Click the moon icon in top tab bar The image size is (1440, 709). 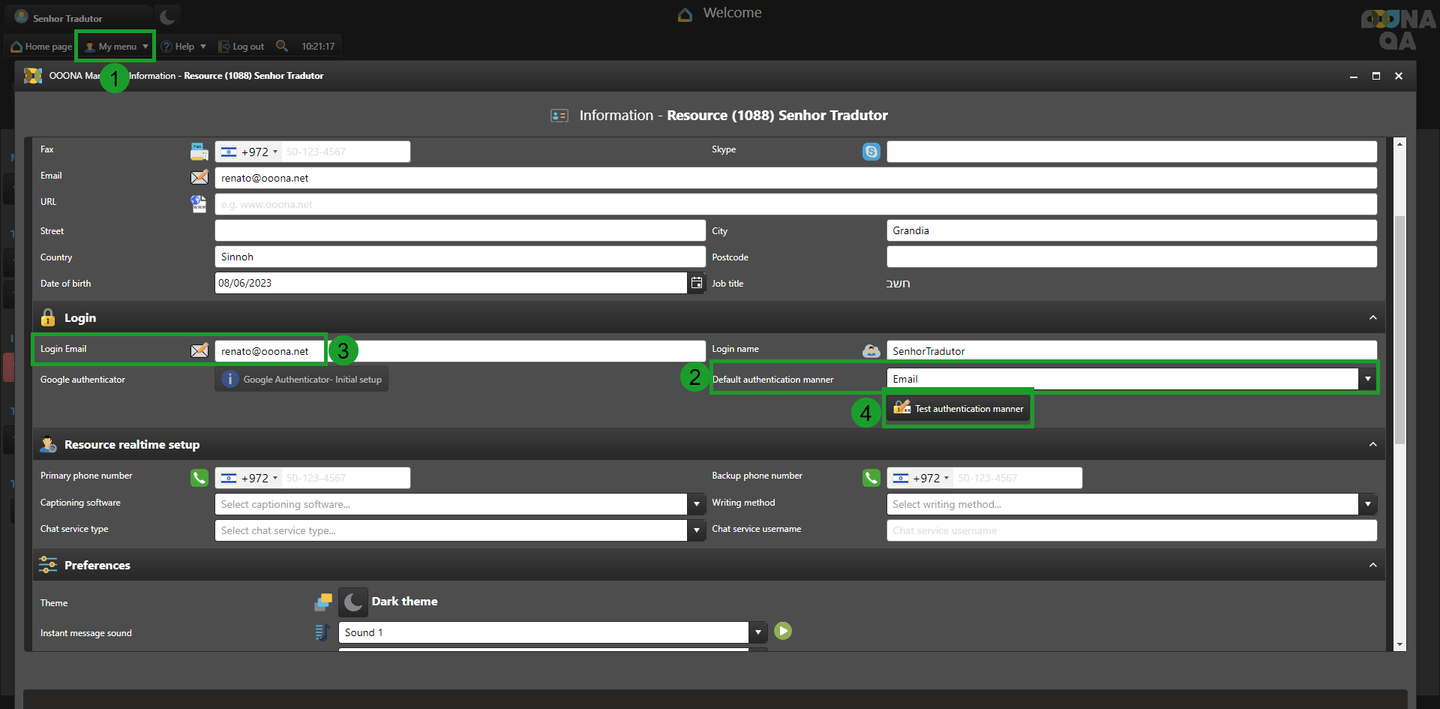(x=168, y=17)
